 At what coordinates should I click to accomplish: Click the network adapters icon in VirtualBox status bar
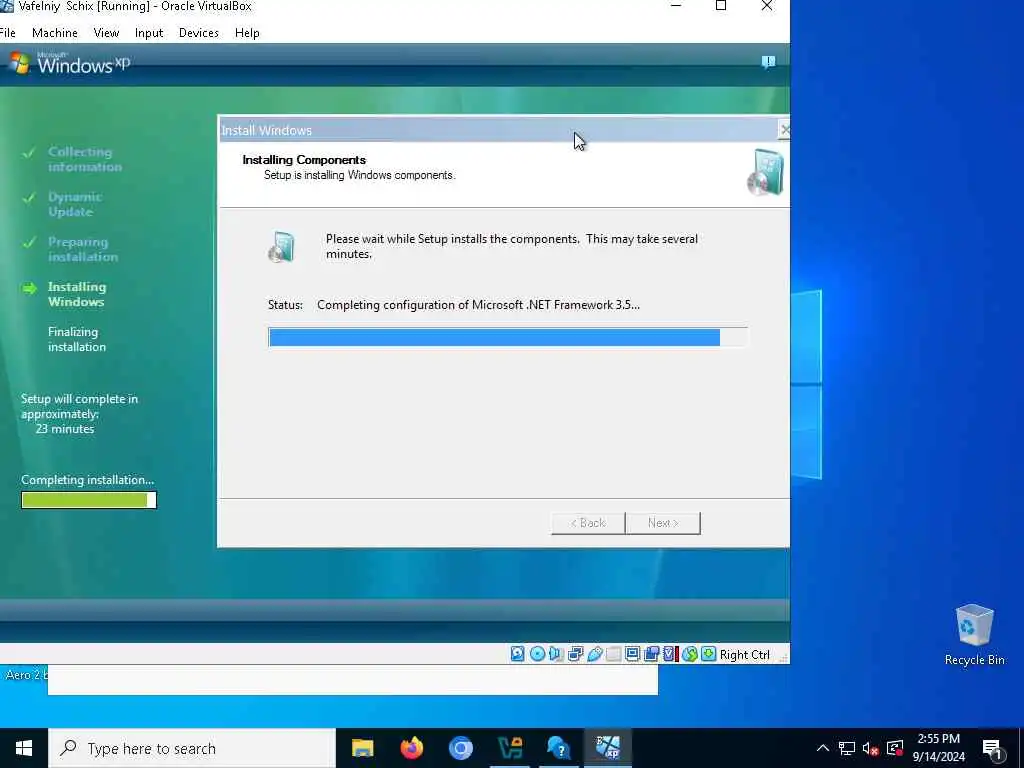(575, 654)
